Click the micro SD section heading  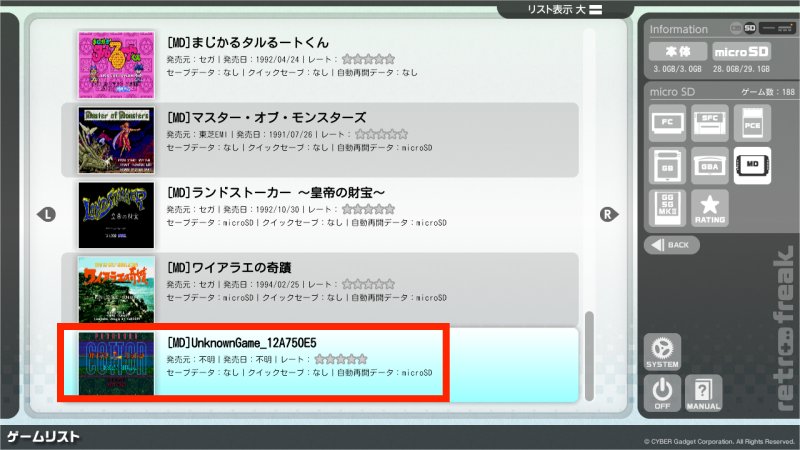[x=672, y=92]
